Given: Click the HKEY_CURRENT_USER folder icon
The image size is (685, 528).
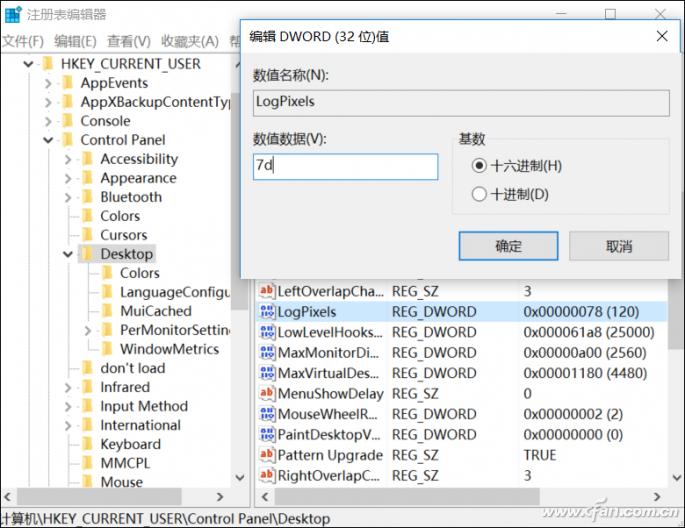Looking at the screenshot, I should point(48,64).
